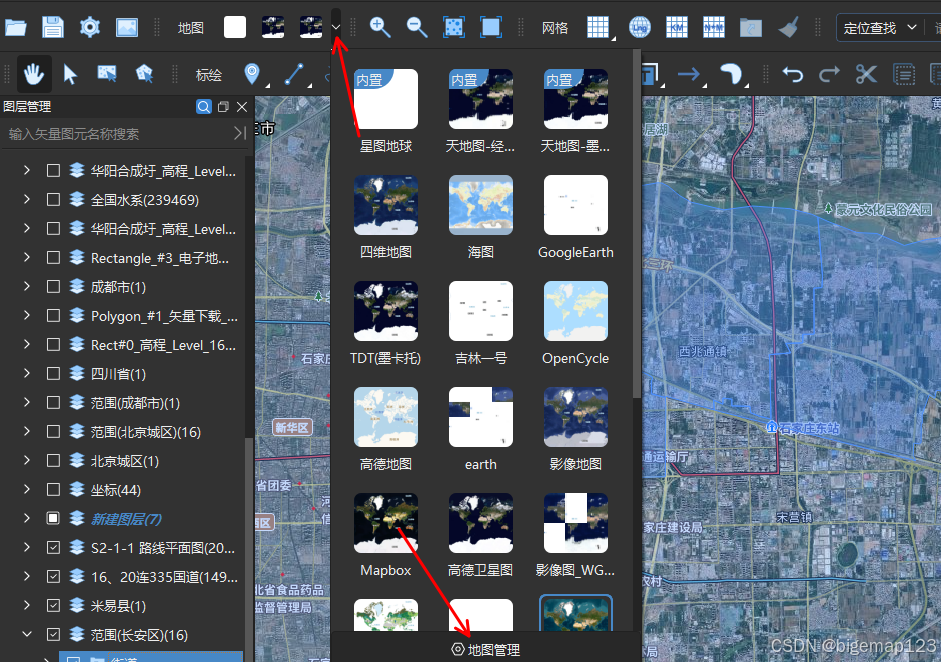Screen dimensions: 941x662
Task: Uncheck the 范围(长安区)(16) layer
Action: (53, 634)
